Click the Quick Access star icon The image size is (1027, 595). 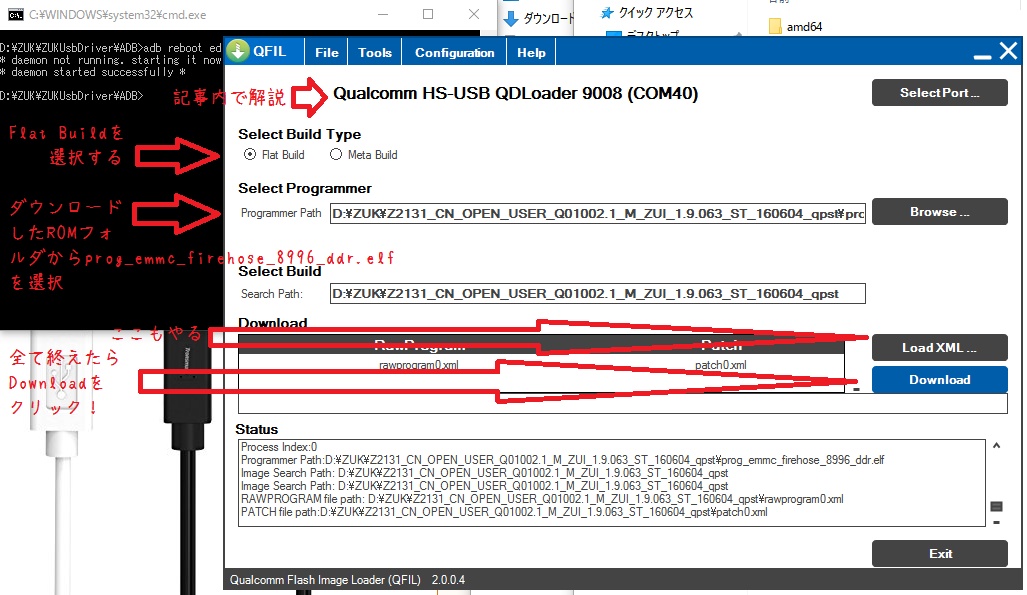607,13
